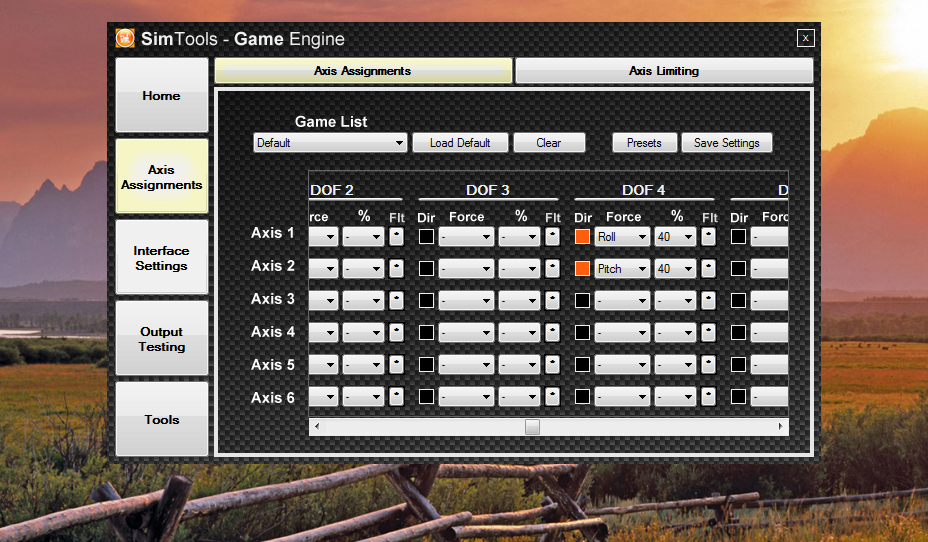
Task: Click DOF 4 Flt knob for Axis 1
Action: pyautogui.click(x=708, y=237)
